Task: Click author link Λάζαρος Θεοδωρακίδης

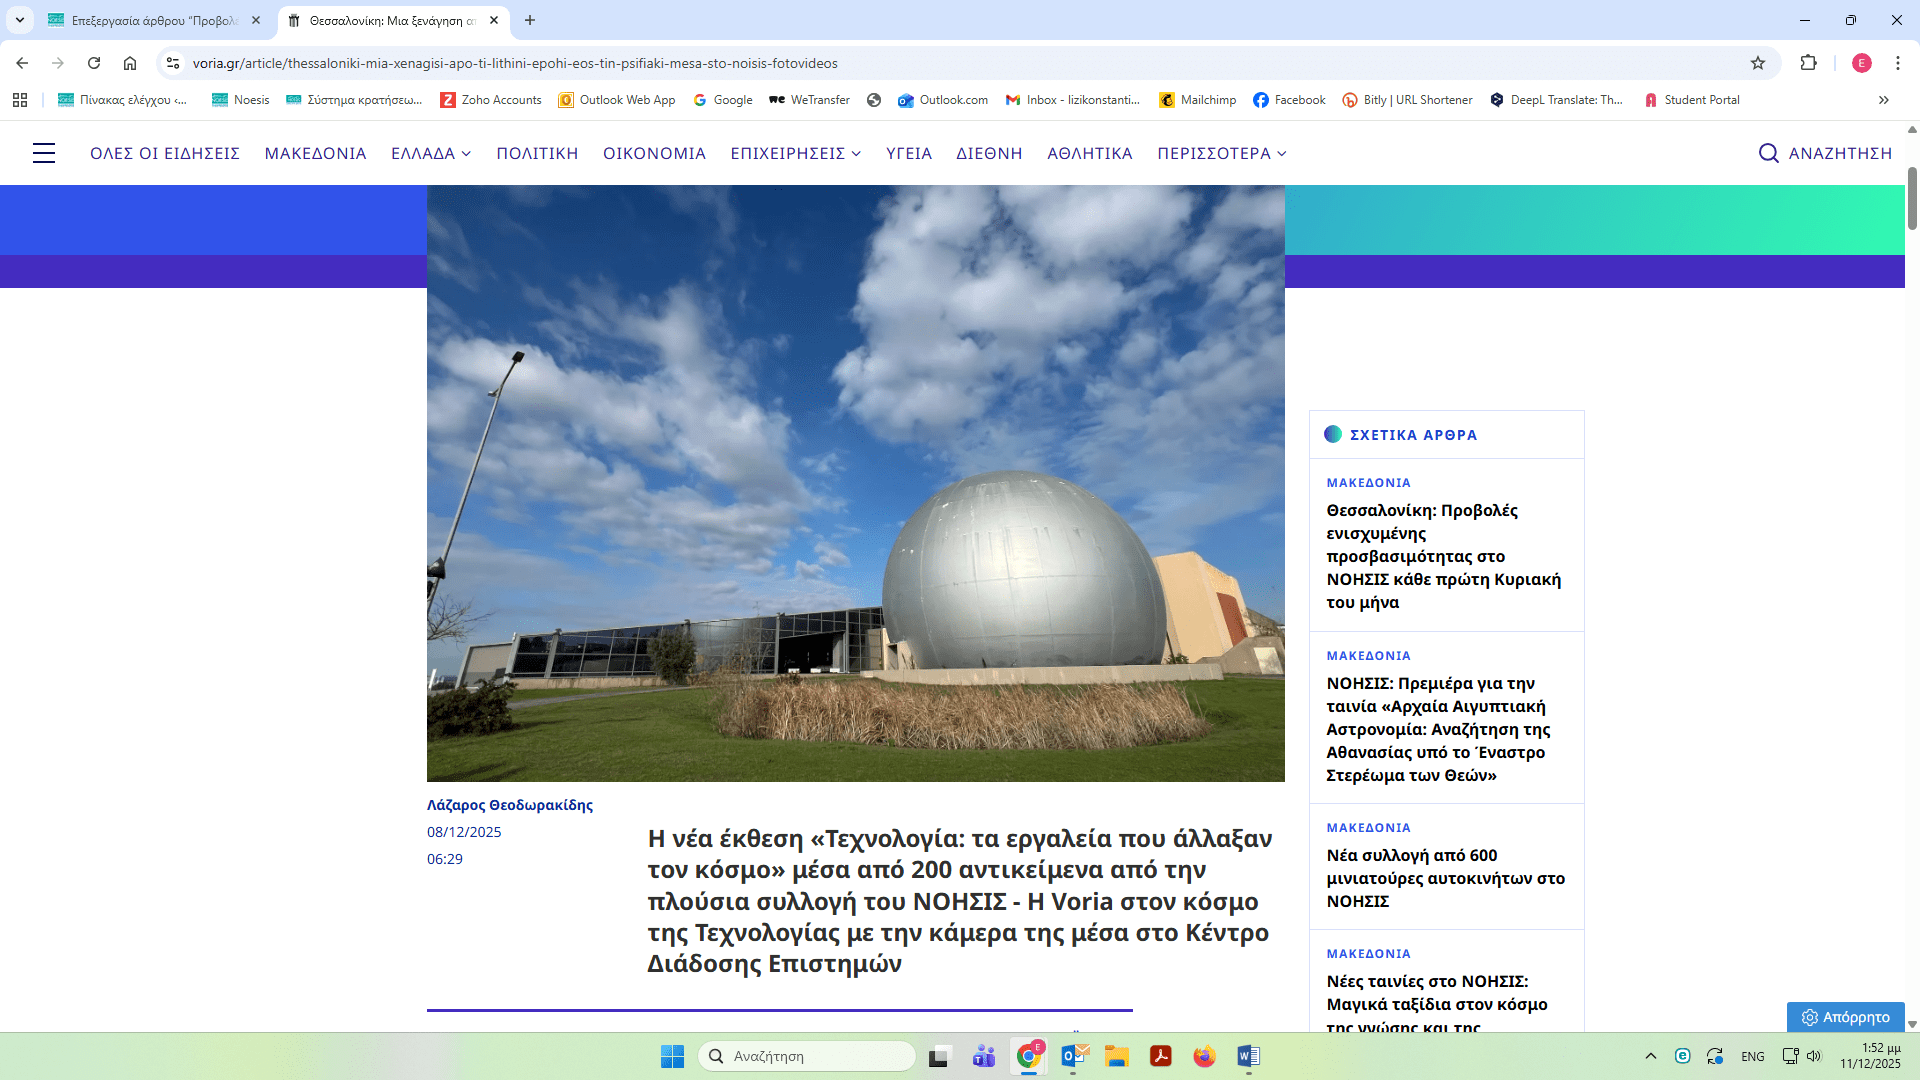Action: [509, 805]
